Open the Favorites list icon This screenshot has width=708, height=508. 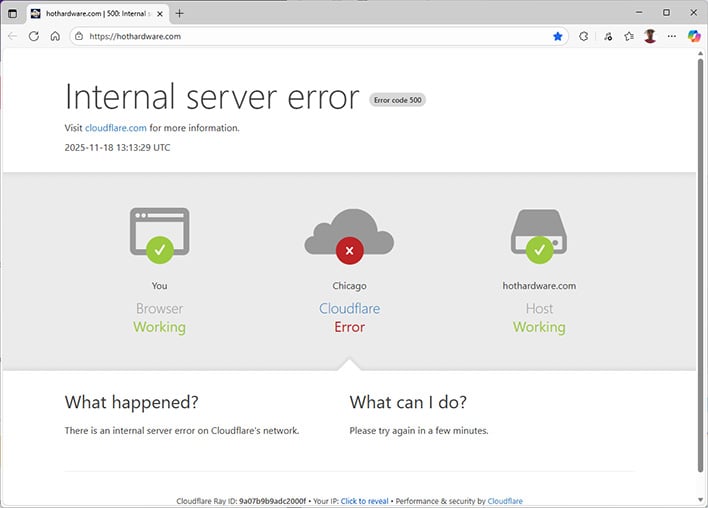point(629,36)
